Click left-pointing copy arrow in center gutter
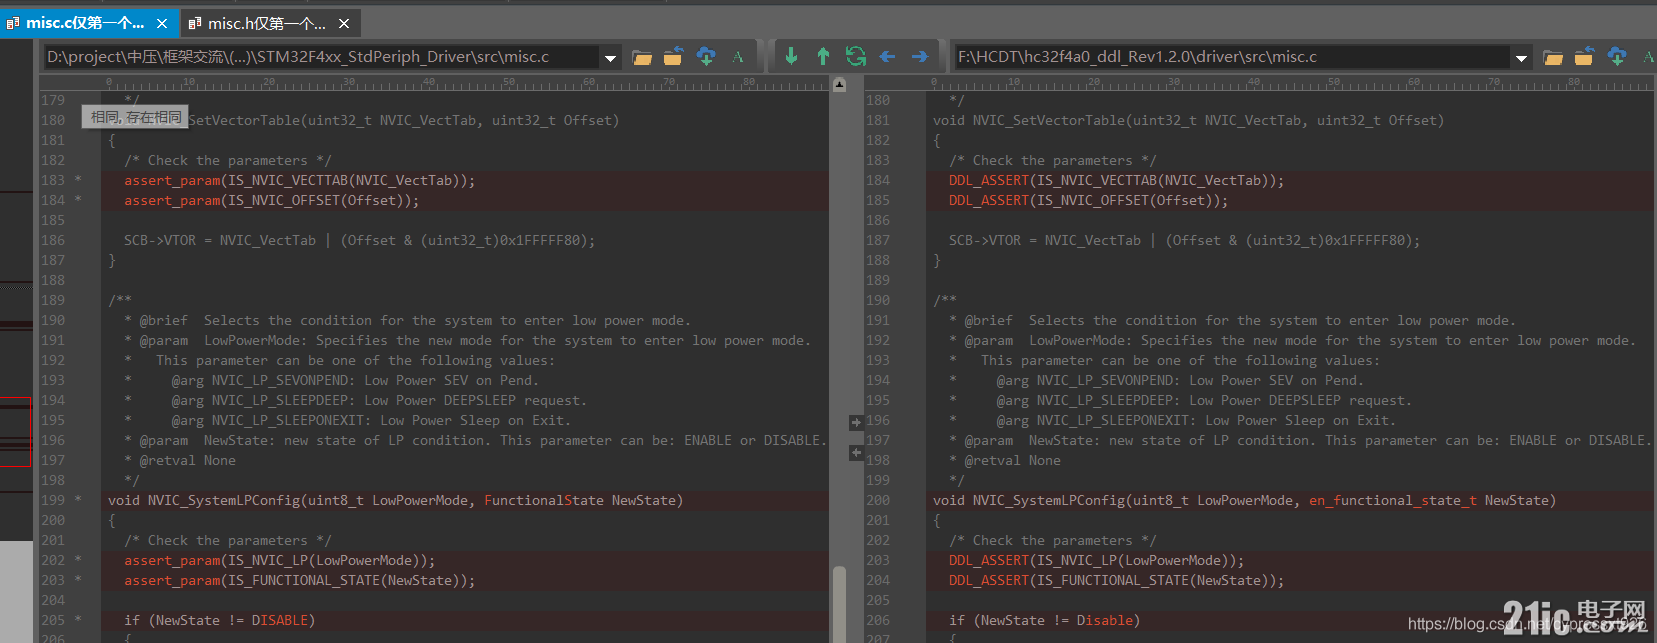 (856, 453)
